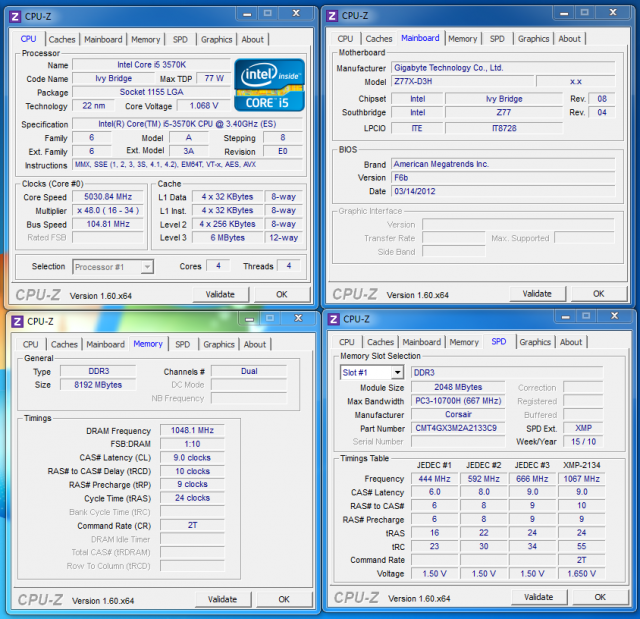
Task: Select About tab in Mainboard window
Action: 569,39
